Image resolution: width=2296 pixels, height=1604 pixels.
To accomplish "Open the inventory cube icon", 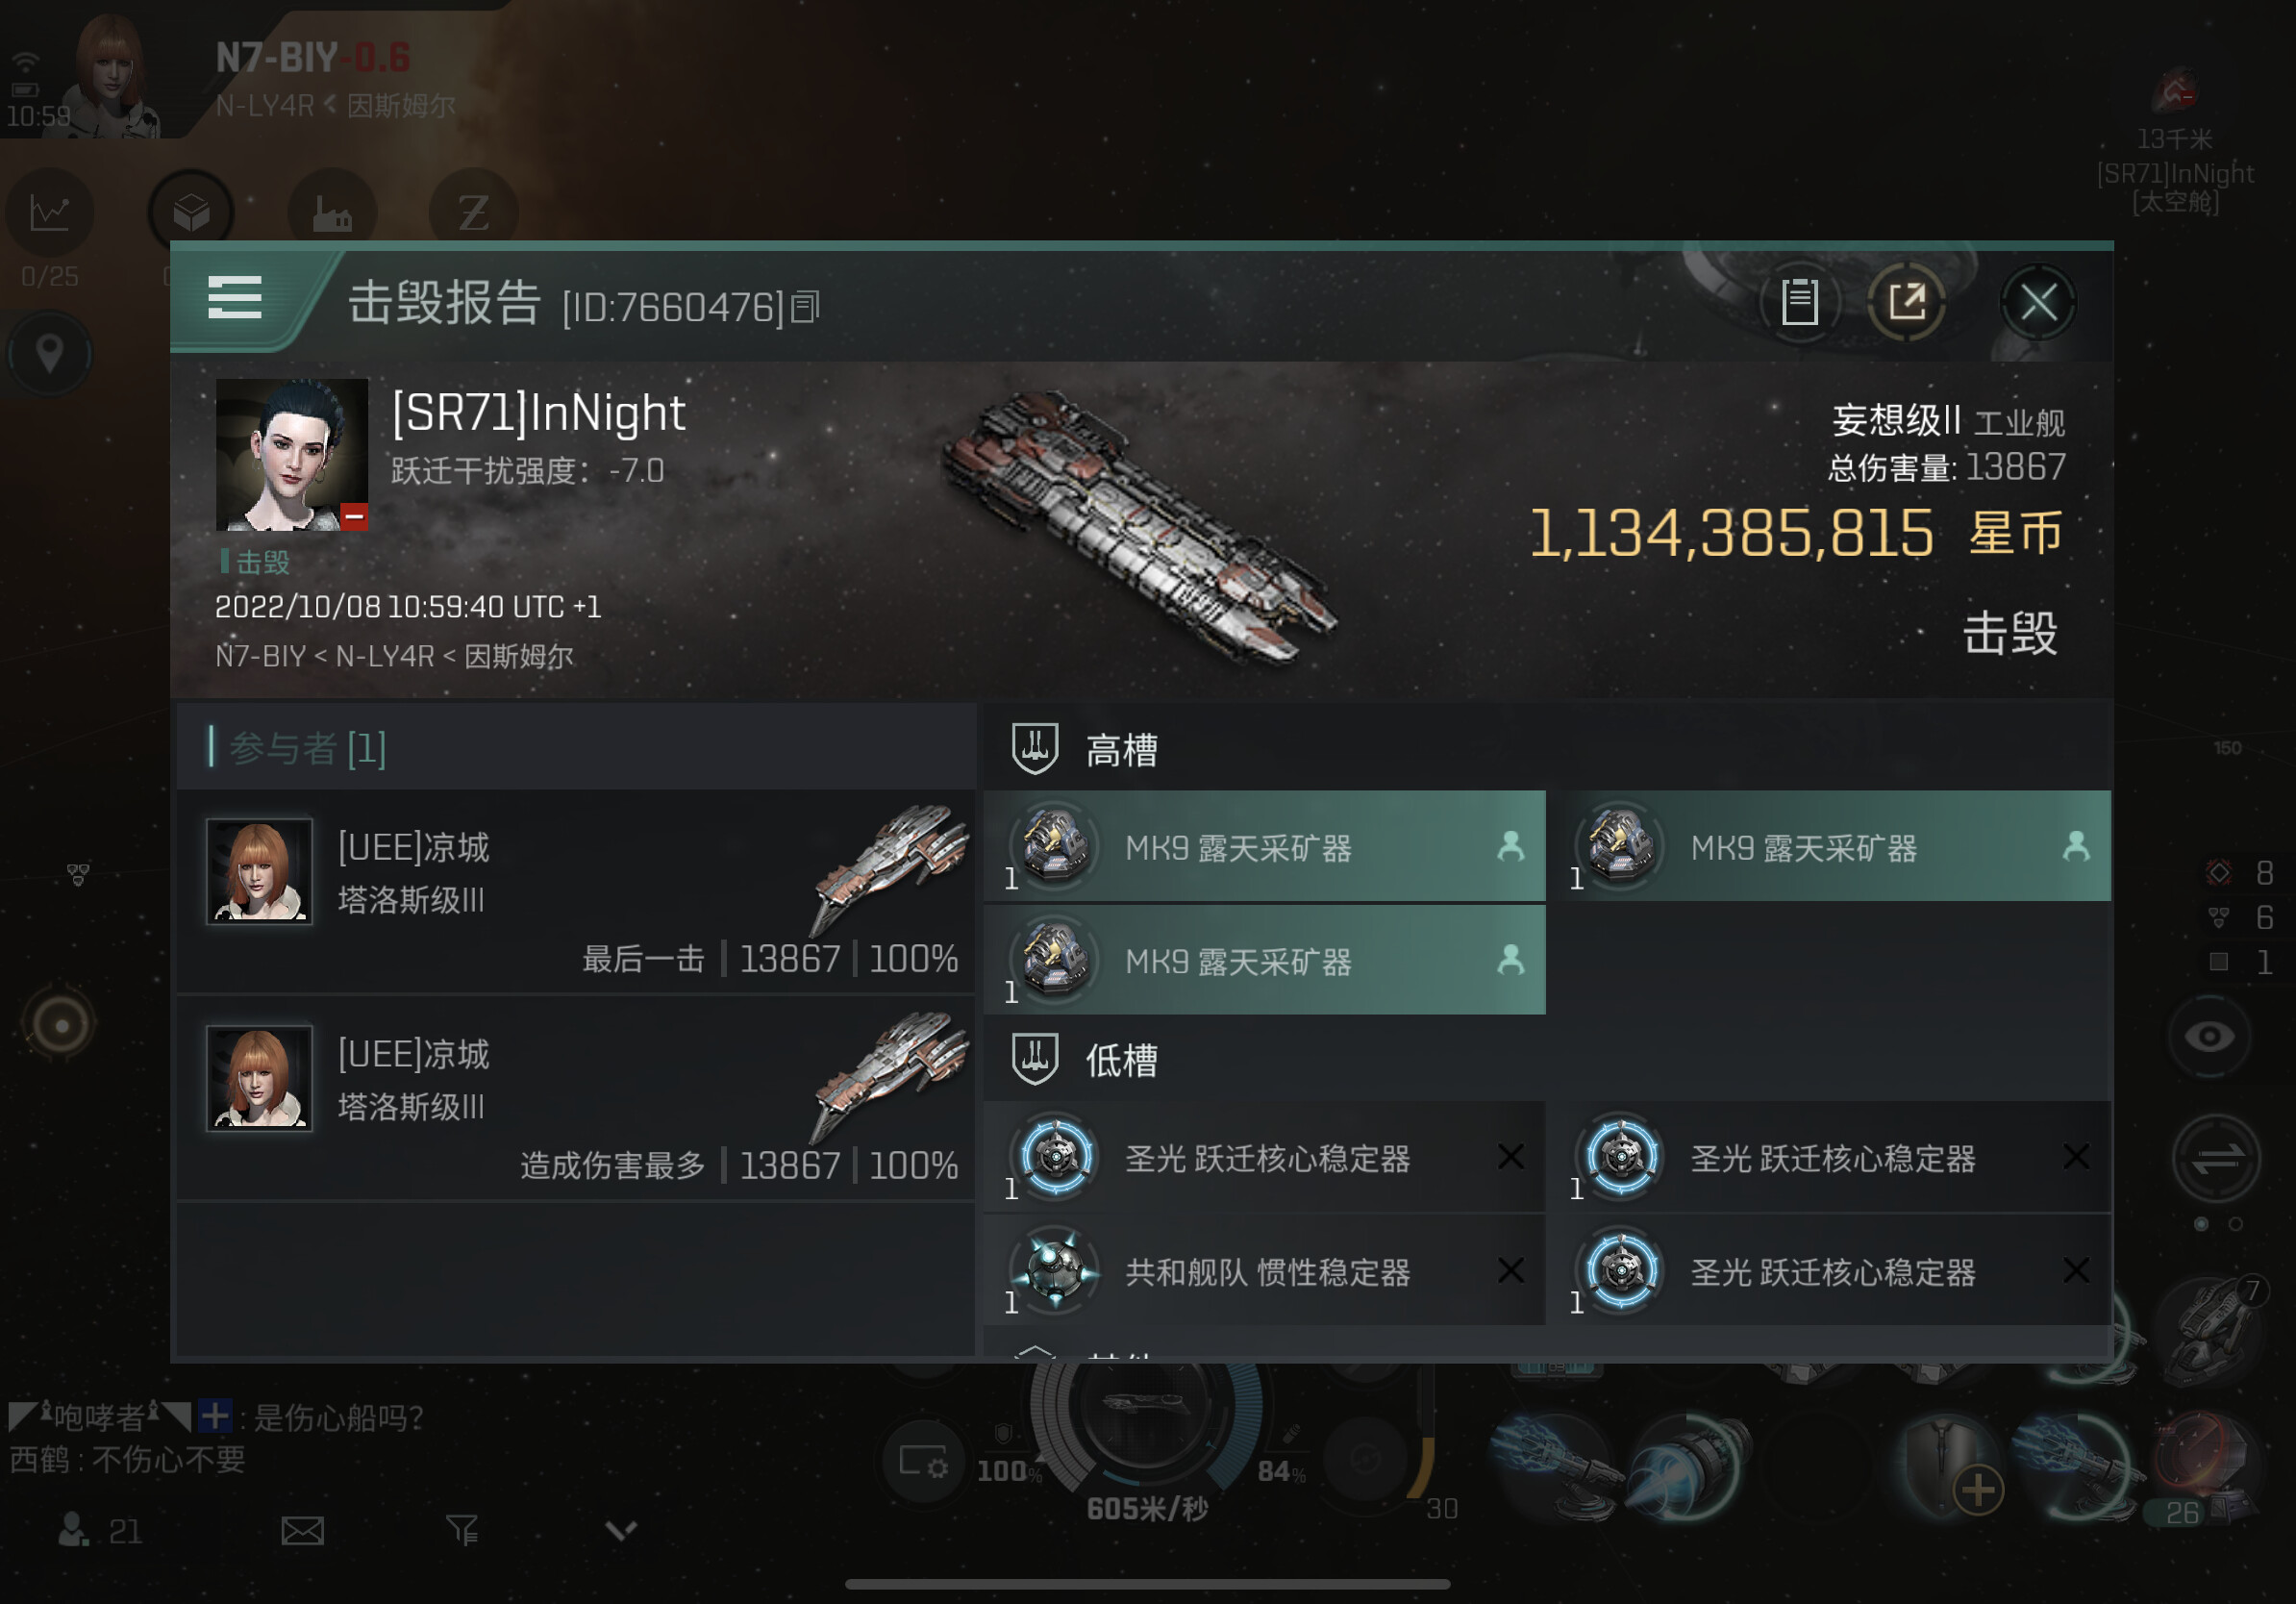I will coord(191,213).
